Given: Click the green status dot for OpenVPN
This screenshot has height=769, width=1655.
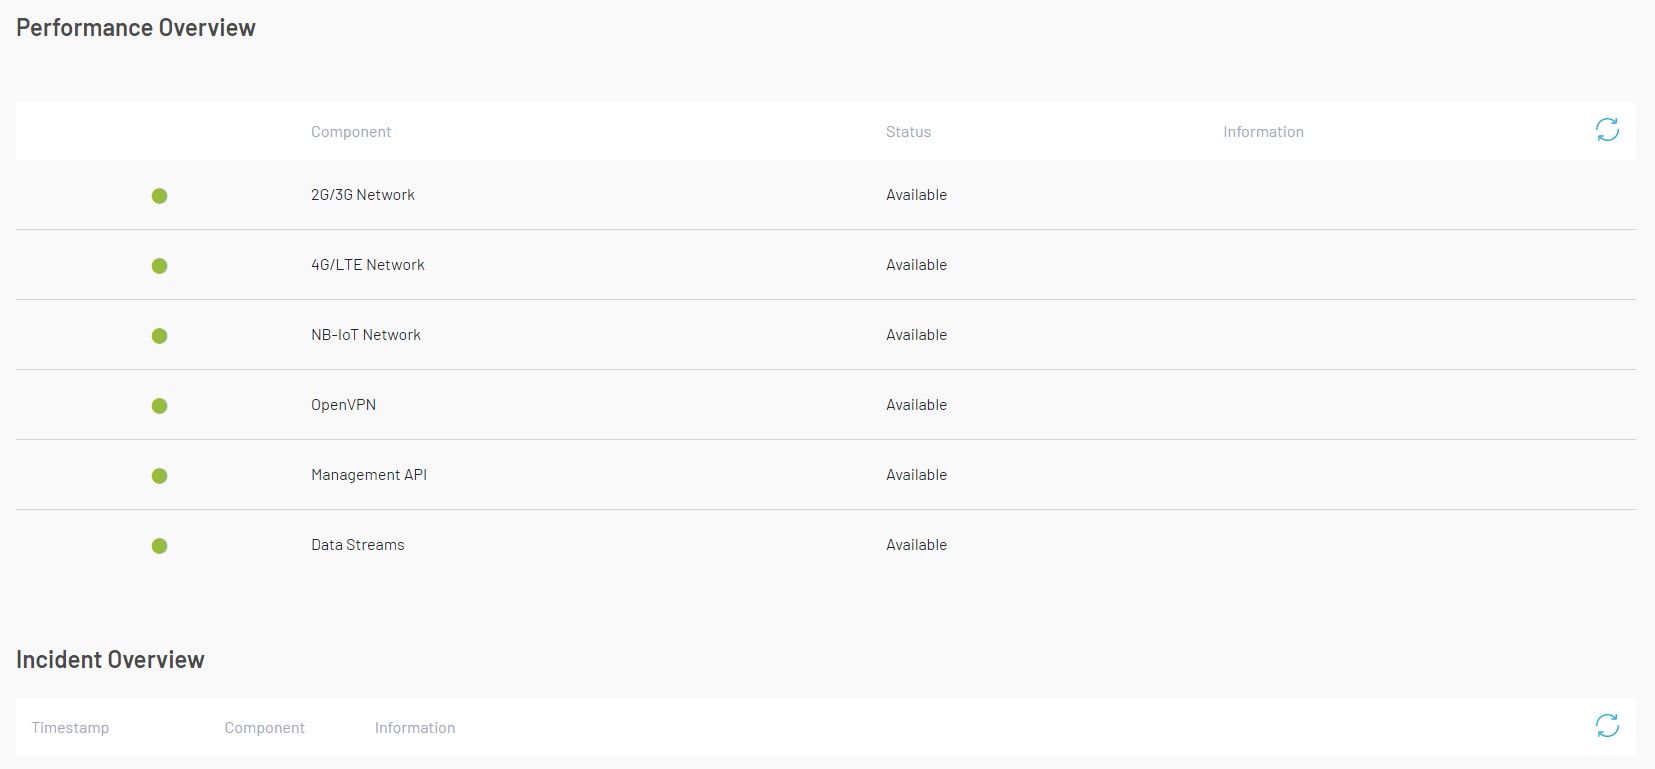Looking at the screenshot, I should click(x=160, y=406).
